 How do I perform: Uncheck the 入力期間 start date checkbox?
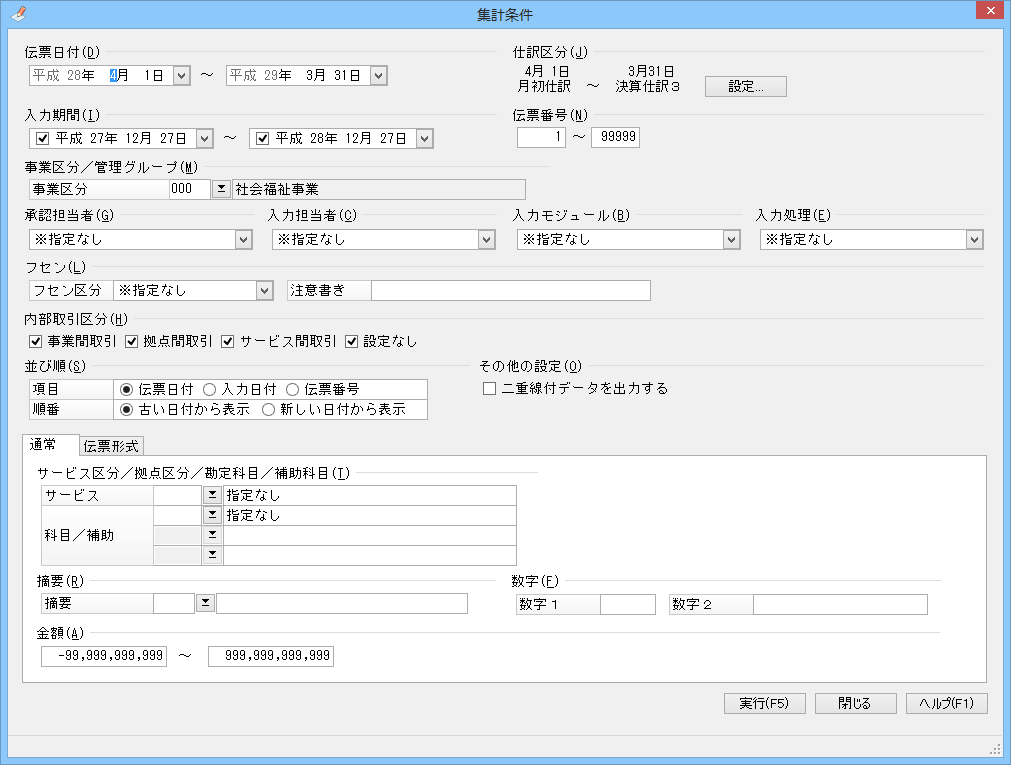[x=42, y=138]
